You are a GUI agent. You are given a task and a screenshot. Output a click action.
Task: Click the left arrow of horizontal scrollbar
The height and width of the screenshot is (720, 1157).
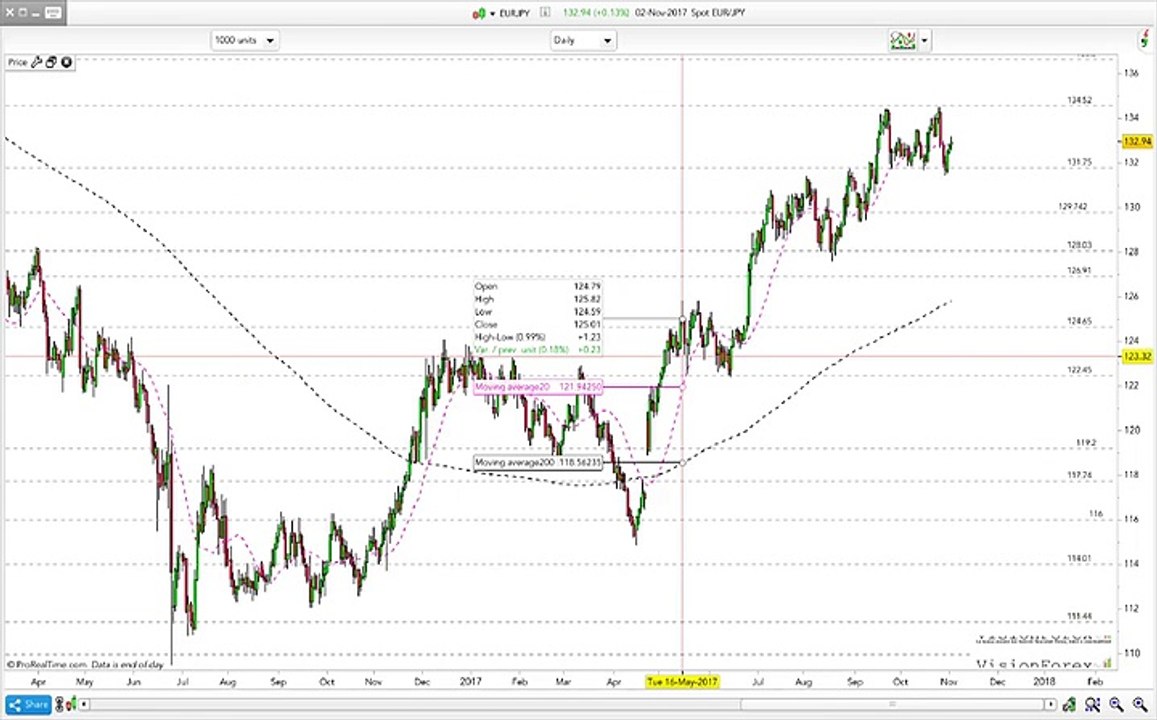coord(85,705)
